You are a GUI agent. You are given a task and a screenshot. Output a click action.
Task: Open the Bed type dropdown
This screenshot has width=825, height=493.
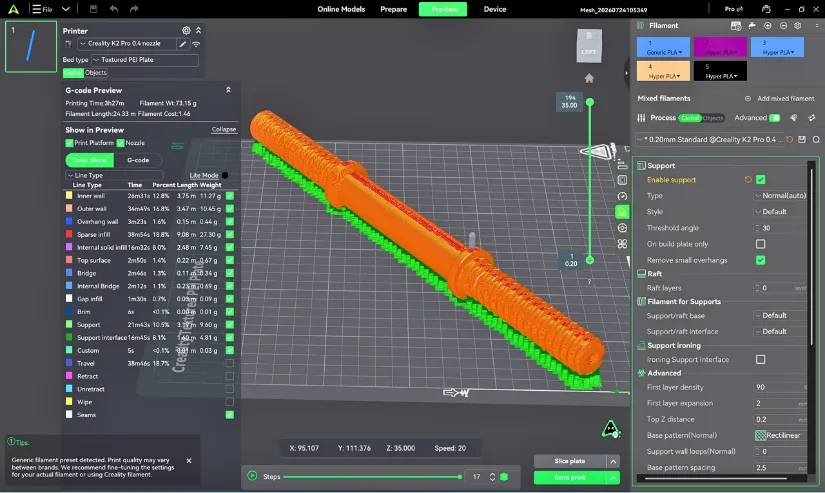coord(145,60)
